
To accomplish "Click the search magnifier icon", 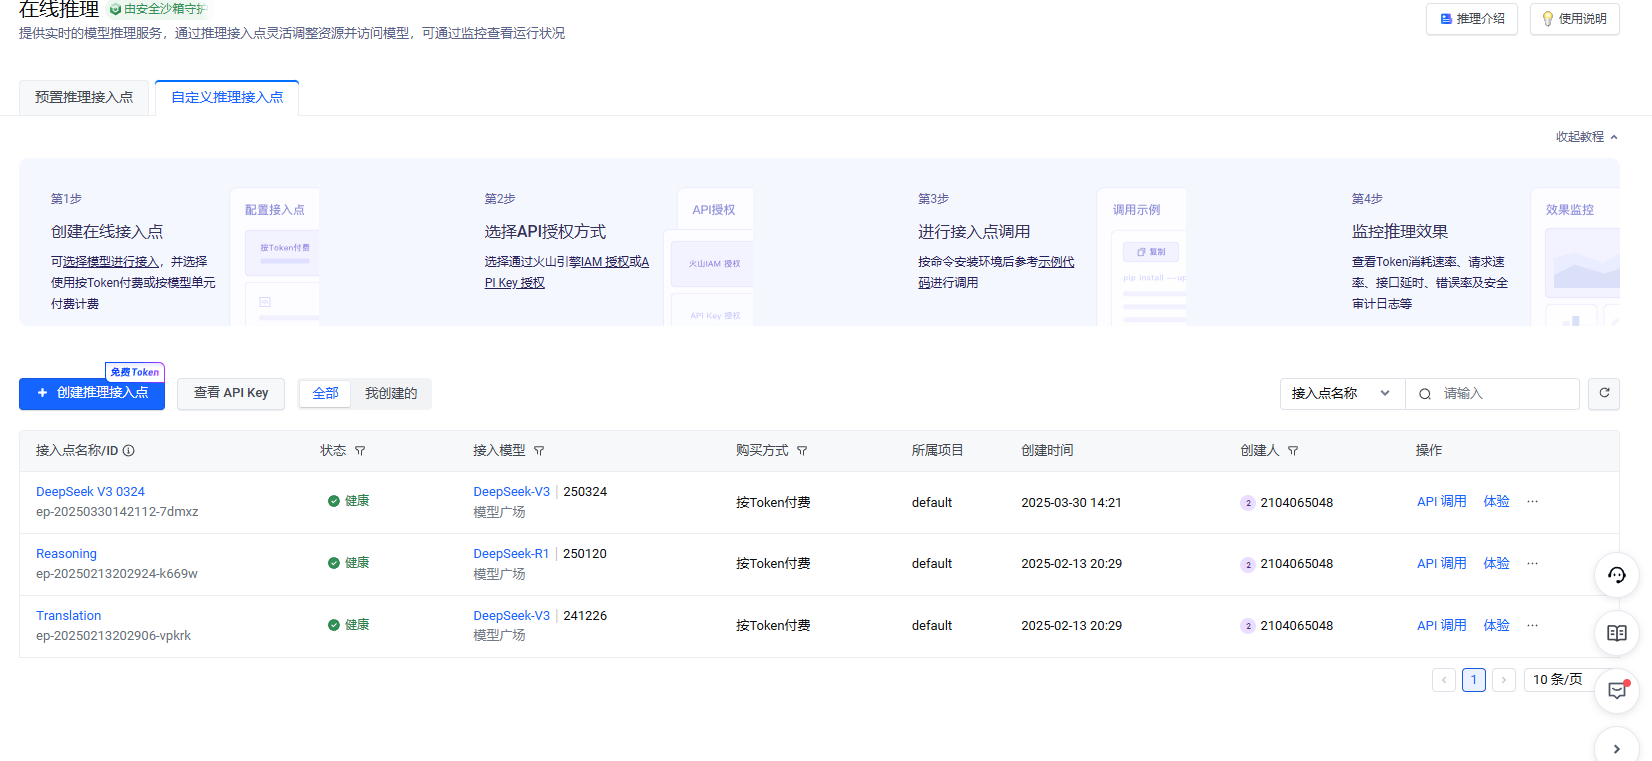I will [1425, 394].
